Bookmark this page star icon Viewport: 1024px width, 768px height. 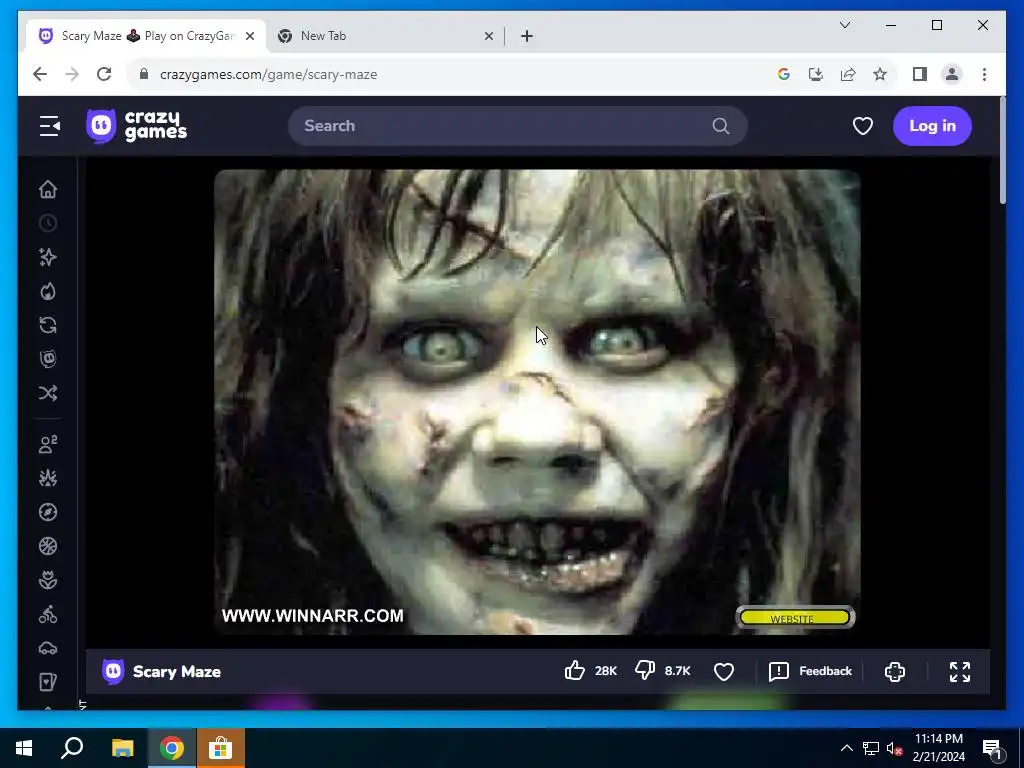880,74
